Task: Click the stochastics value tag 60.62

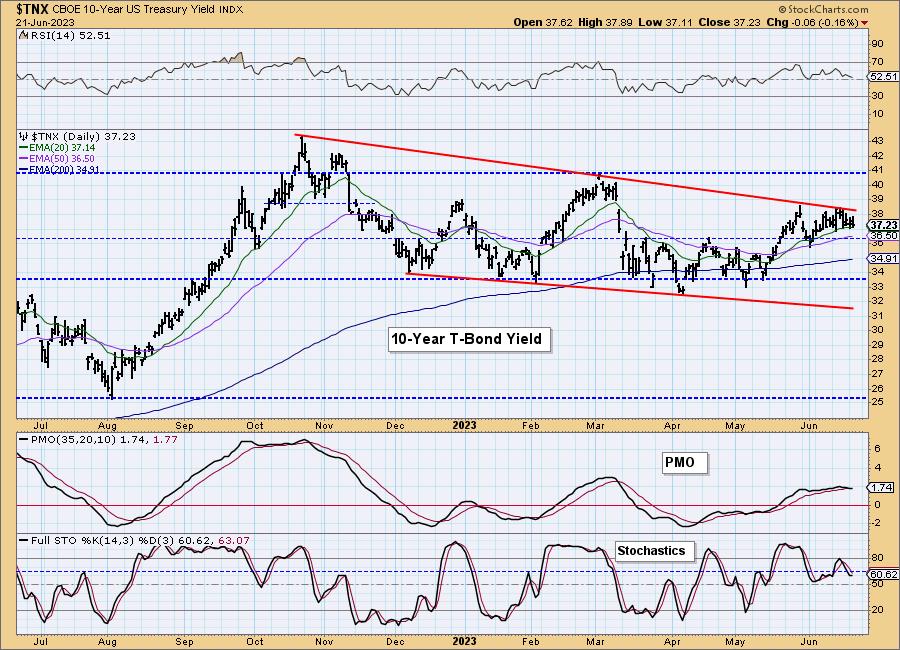Action: [x=883, y=574]
